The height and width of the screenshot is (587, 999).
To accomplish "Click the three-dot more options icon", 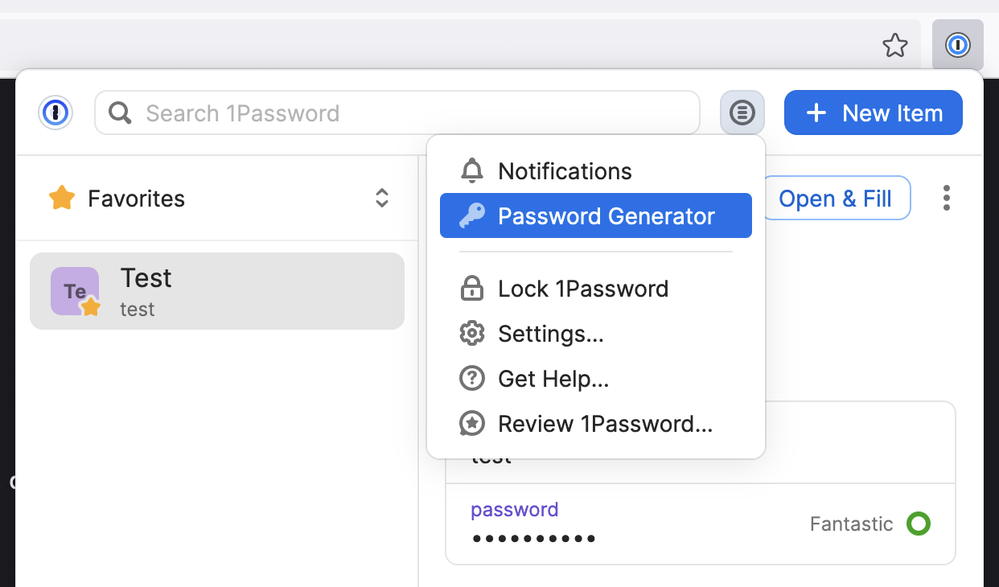I will (946, 198).
